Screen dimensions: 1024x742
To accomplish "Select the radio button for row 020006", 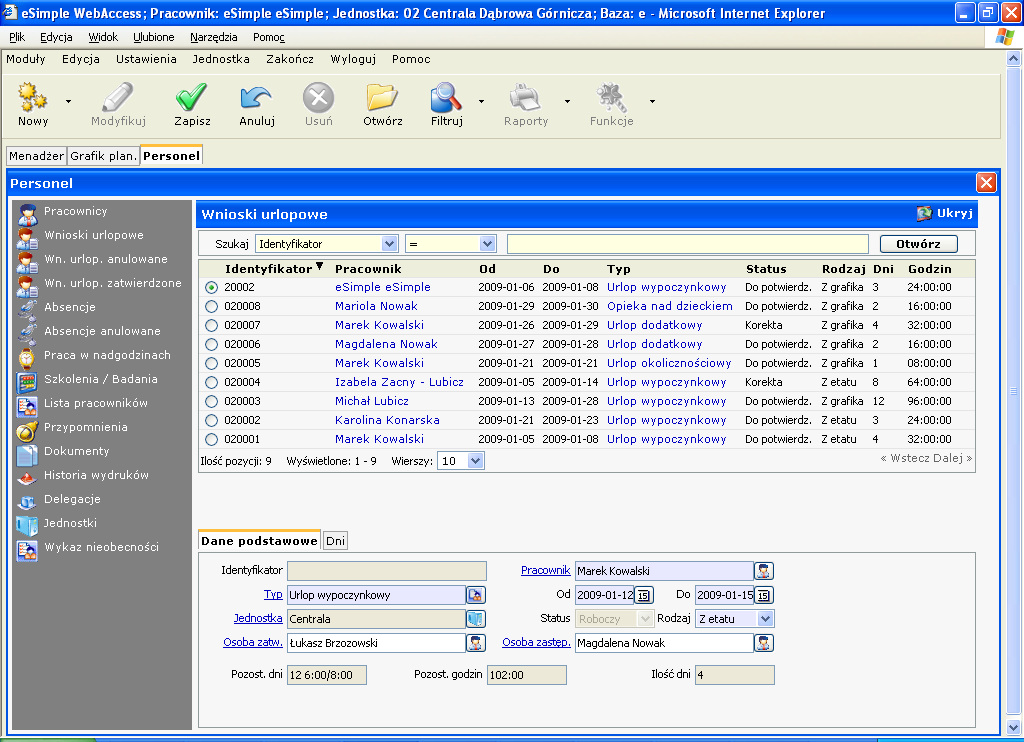I will point(211,344).
